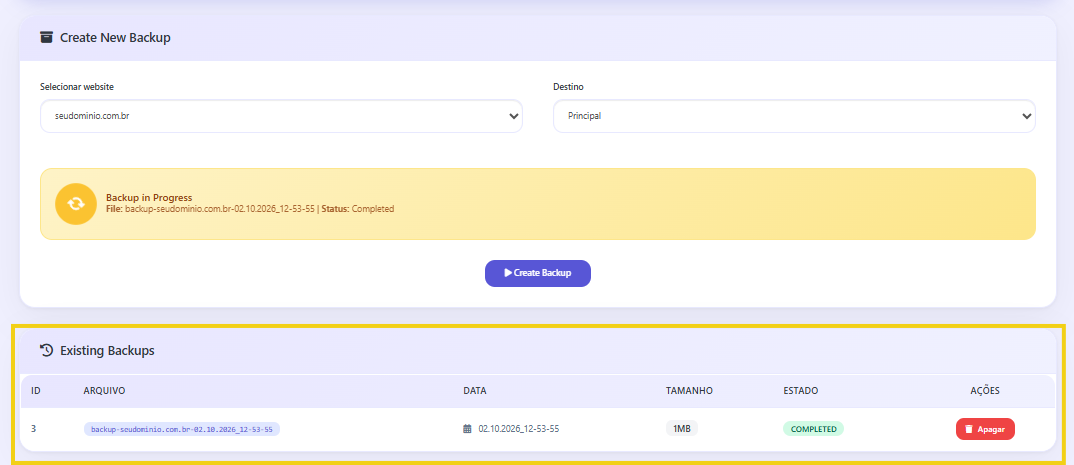Viewport: 1074px width, 465px height.
Task: Click the 1MB size badge
Action: 682,429
